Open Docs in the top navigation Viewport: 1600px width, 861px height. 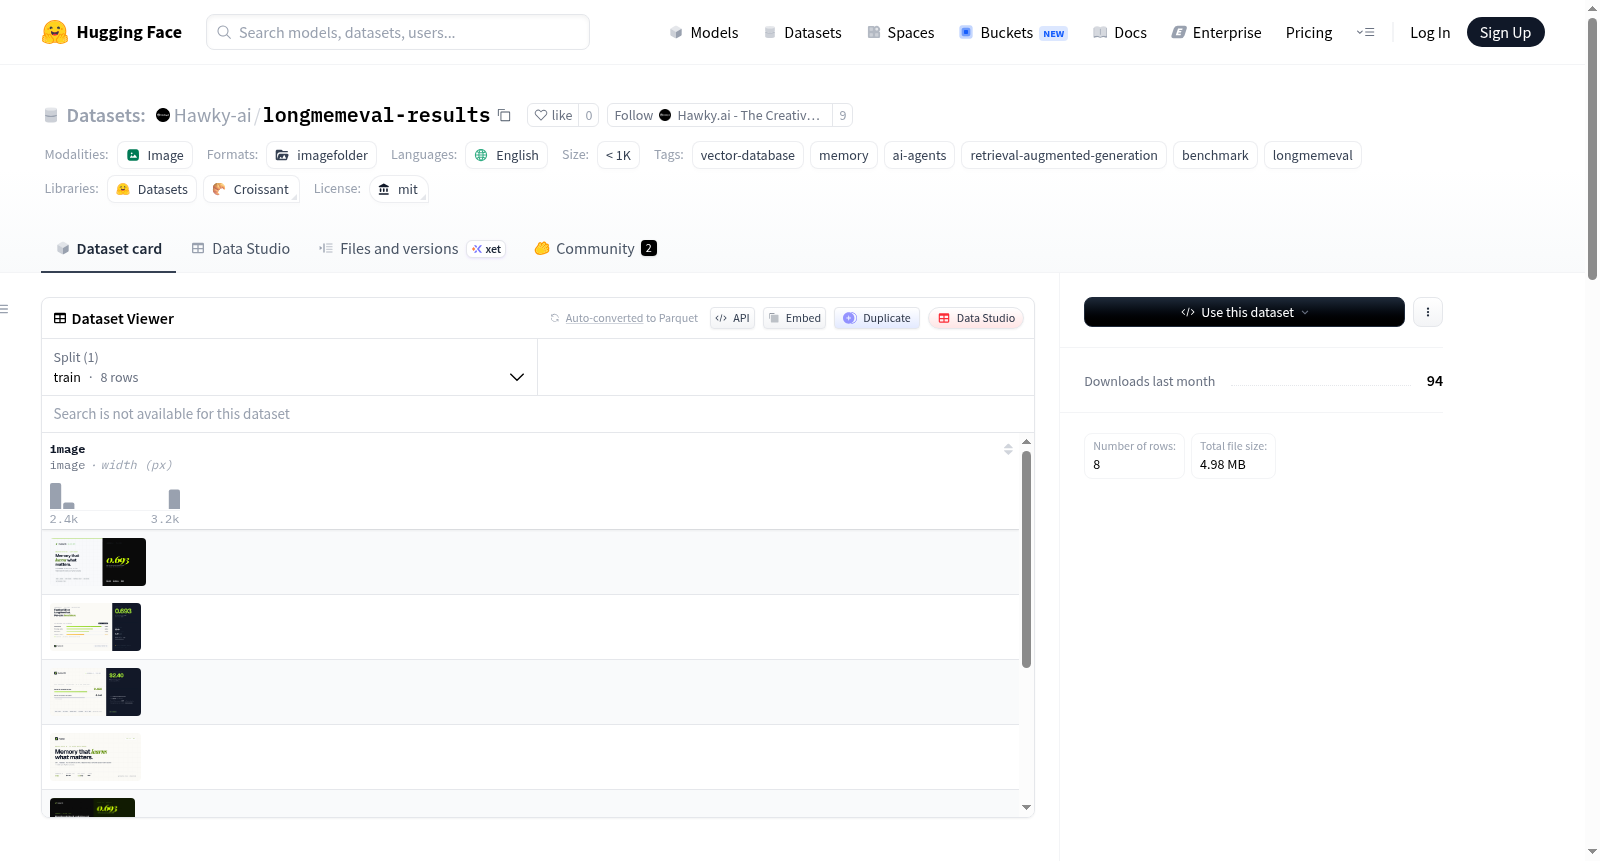coord(1120,32)
